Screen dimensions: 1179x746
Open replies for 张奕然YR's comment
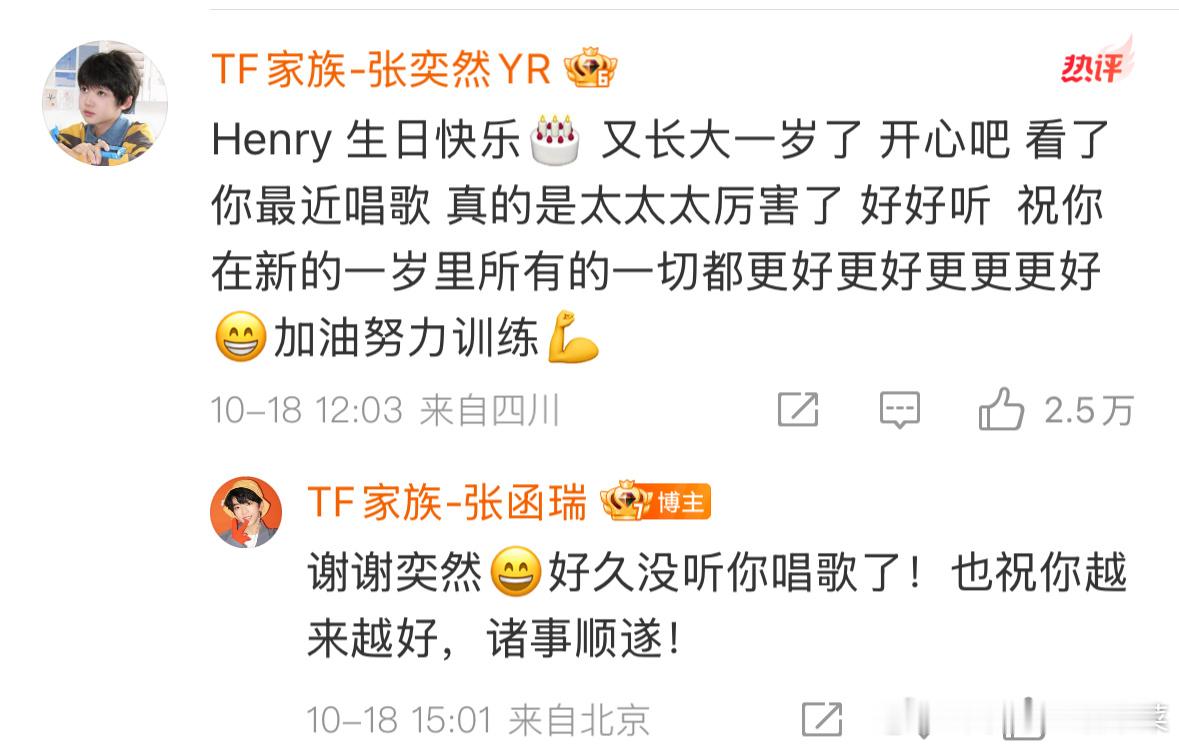(x=899, y=411)
